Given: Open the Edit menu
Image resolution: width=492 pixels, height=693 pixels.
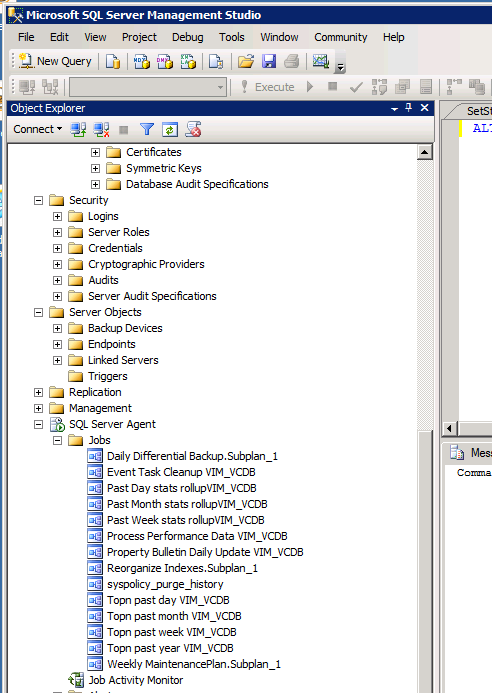Looking at the screenshot, I should pyautogui.click(x=59, y=37).
